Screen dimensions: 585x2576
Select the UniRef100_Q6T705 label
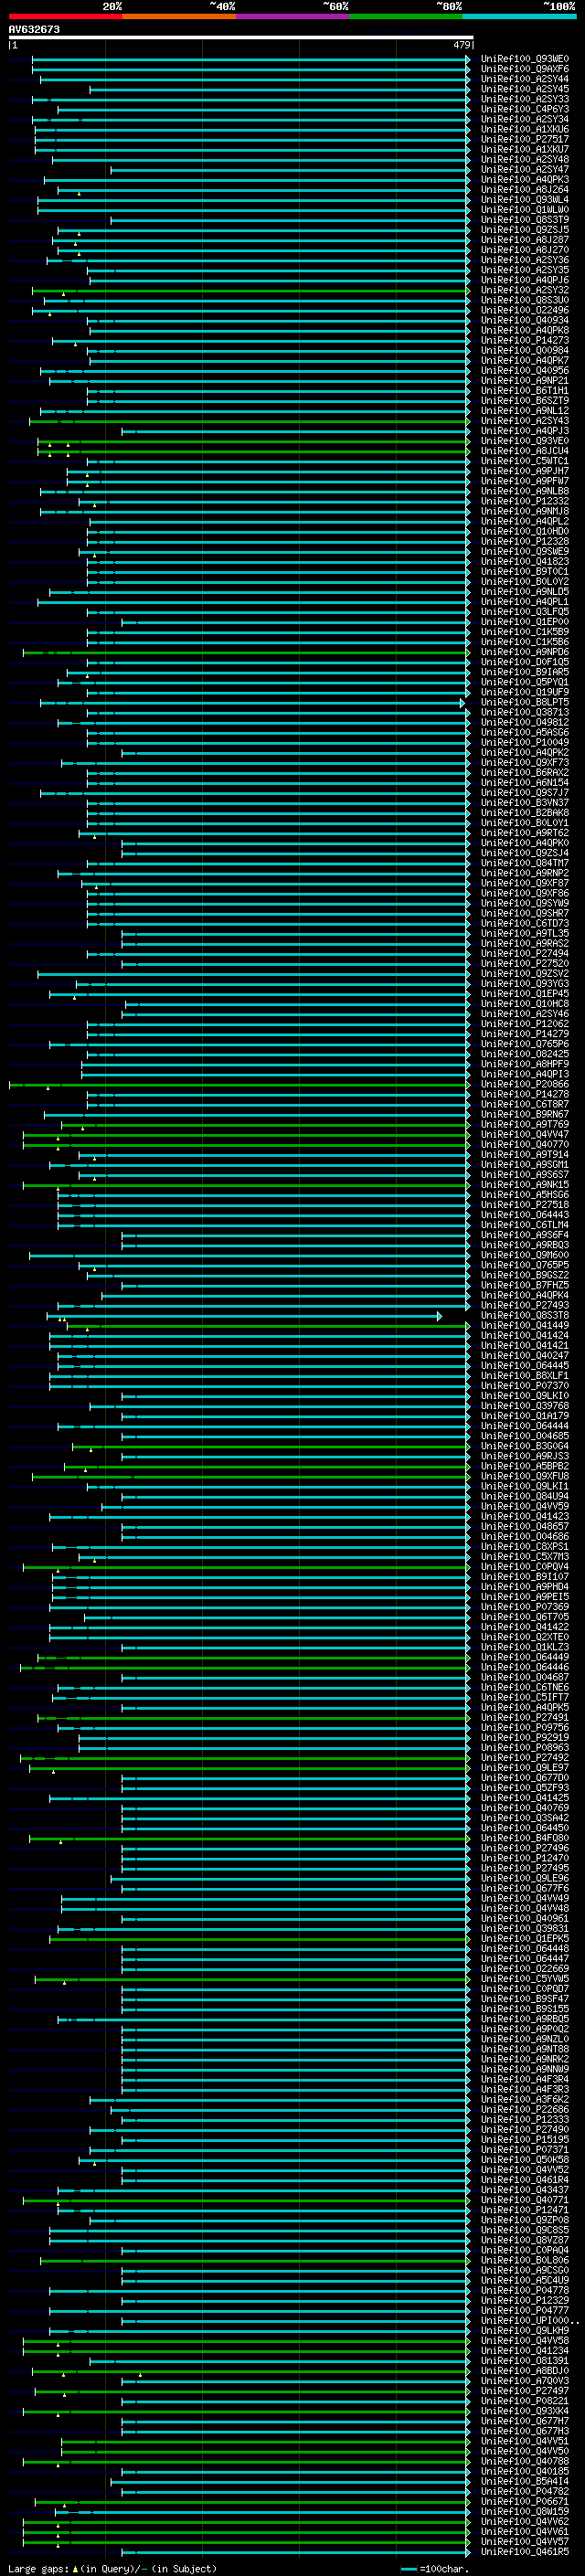pyautogui.click(x=525, y=1617)
